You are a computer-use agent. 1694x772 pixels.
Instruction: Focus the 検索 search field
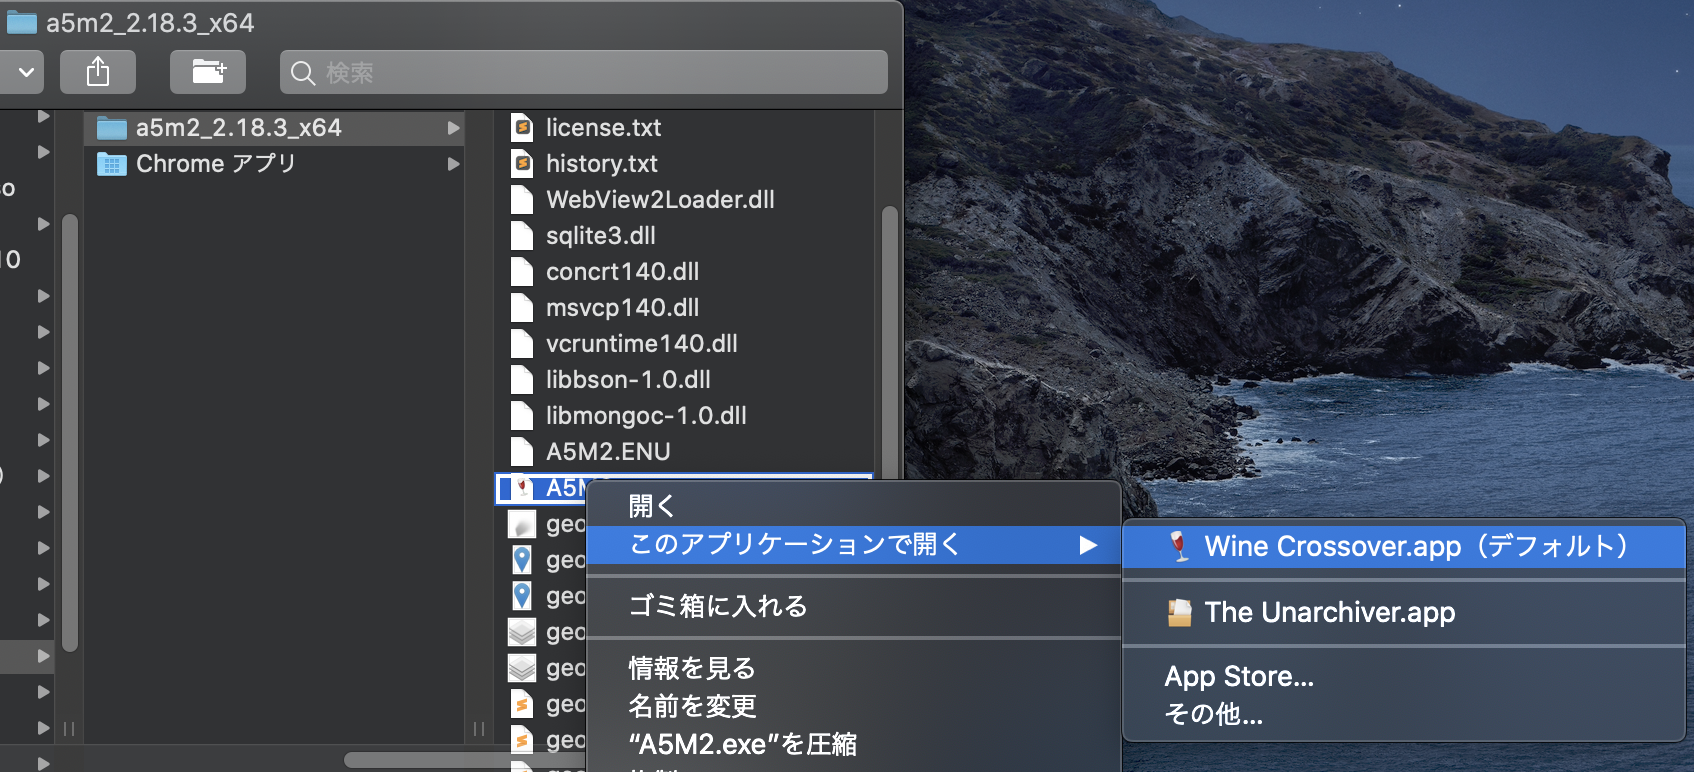pos(584,72)
